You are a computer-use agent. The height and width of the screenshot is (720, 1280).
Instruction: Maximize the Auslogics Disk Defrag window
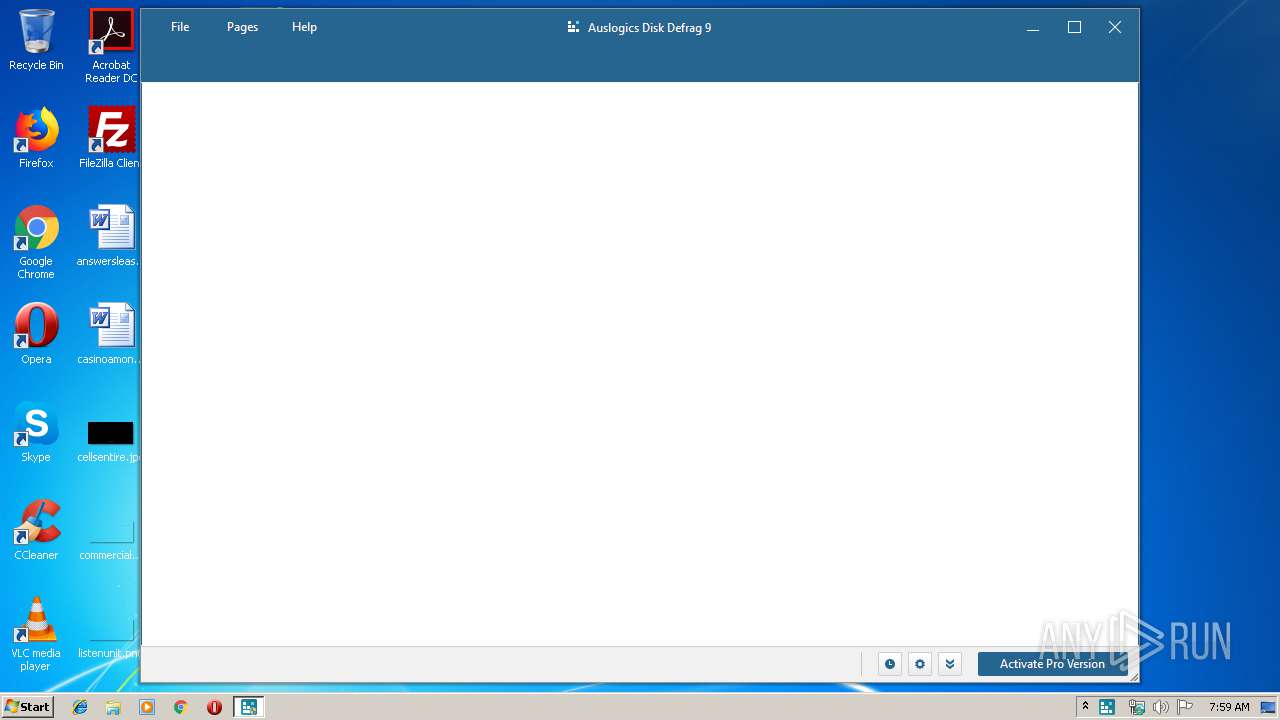click(x=1075, y=28)
